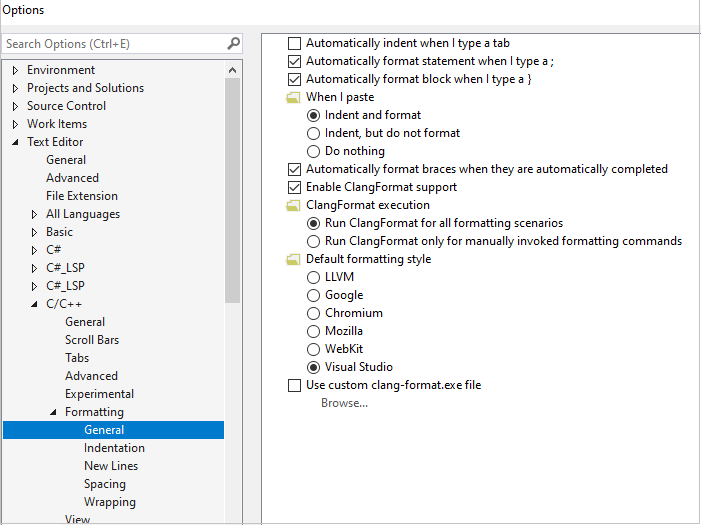Toggle Automatically format block when typing brace
The height and width of the screenshot is (525, 701).
click(294, 79)
